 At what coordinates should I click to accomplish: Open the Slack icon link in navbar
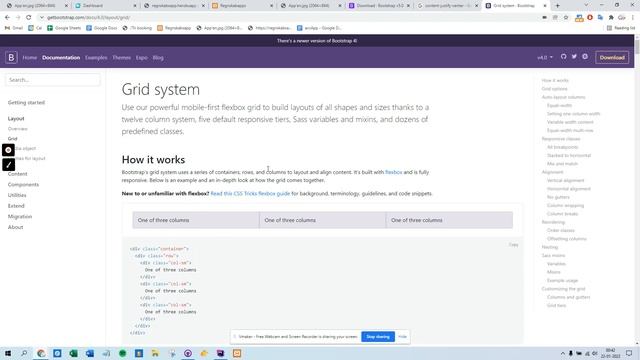coord(585,57)
